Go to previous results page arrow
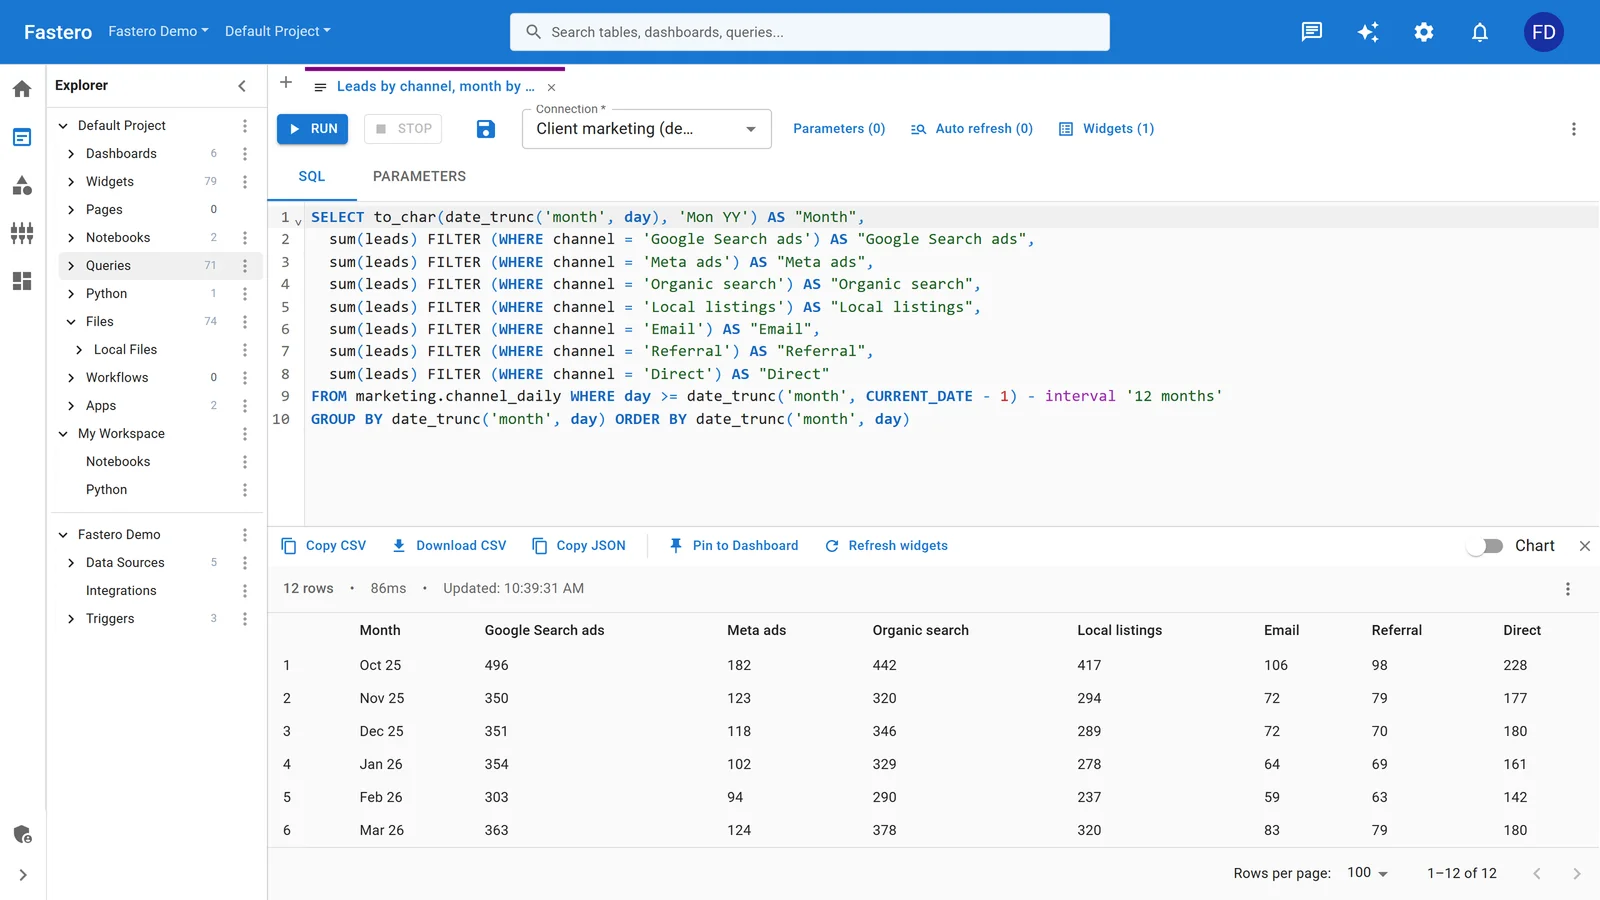The height and width of the screenshot is (900, 1600). (1537, 874)
